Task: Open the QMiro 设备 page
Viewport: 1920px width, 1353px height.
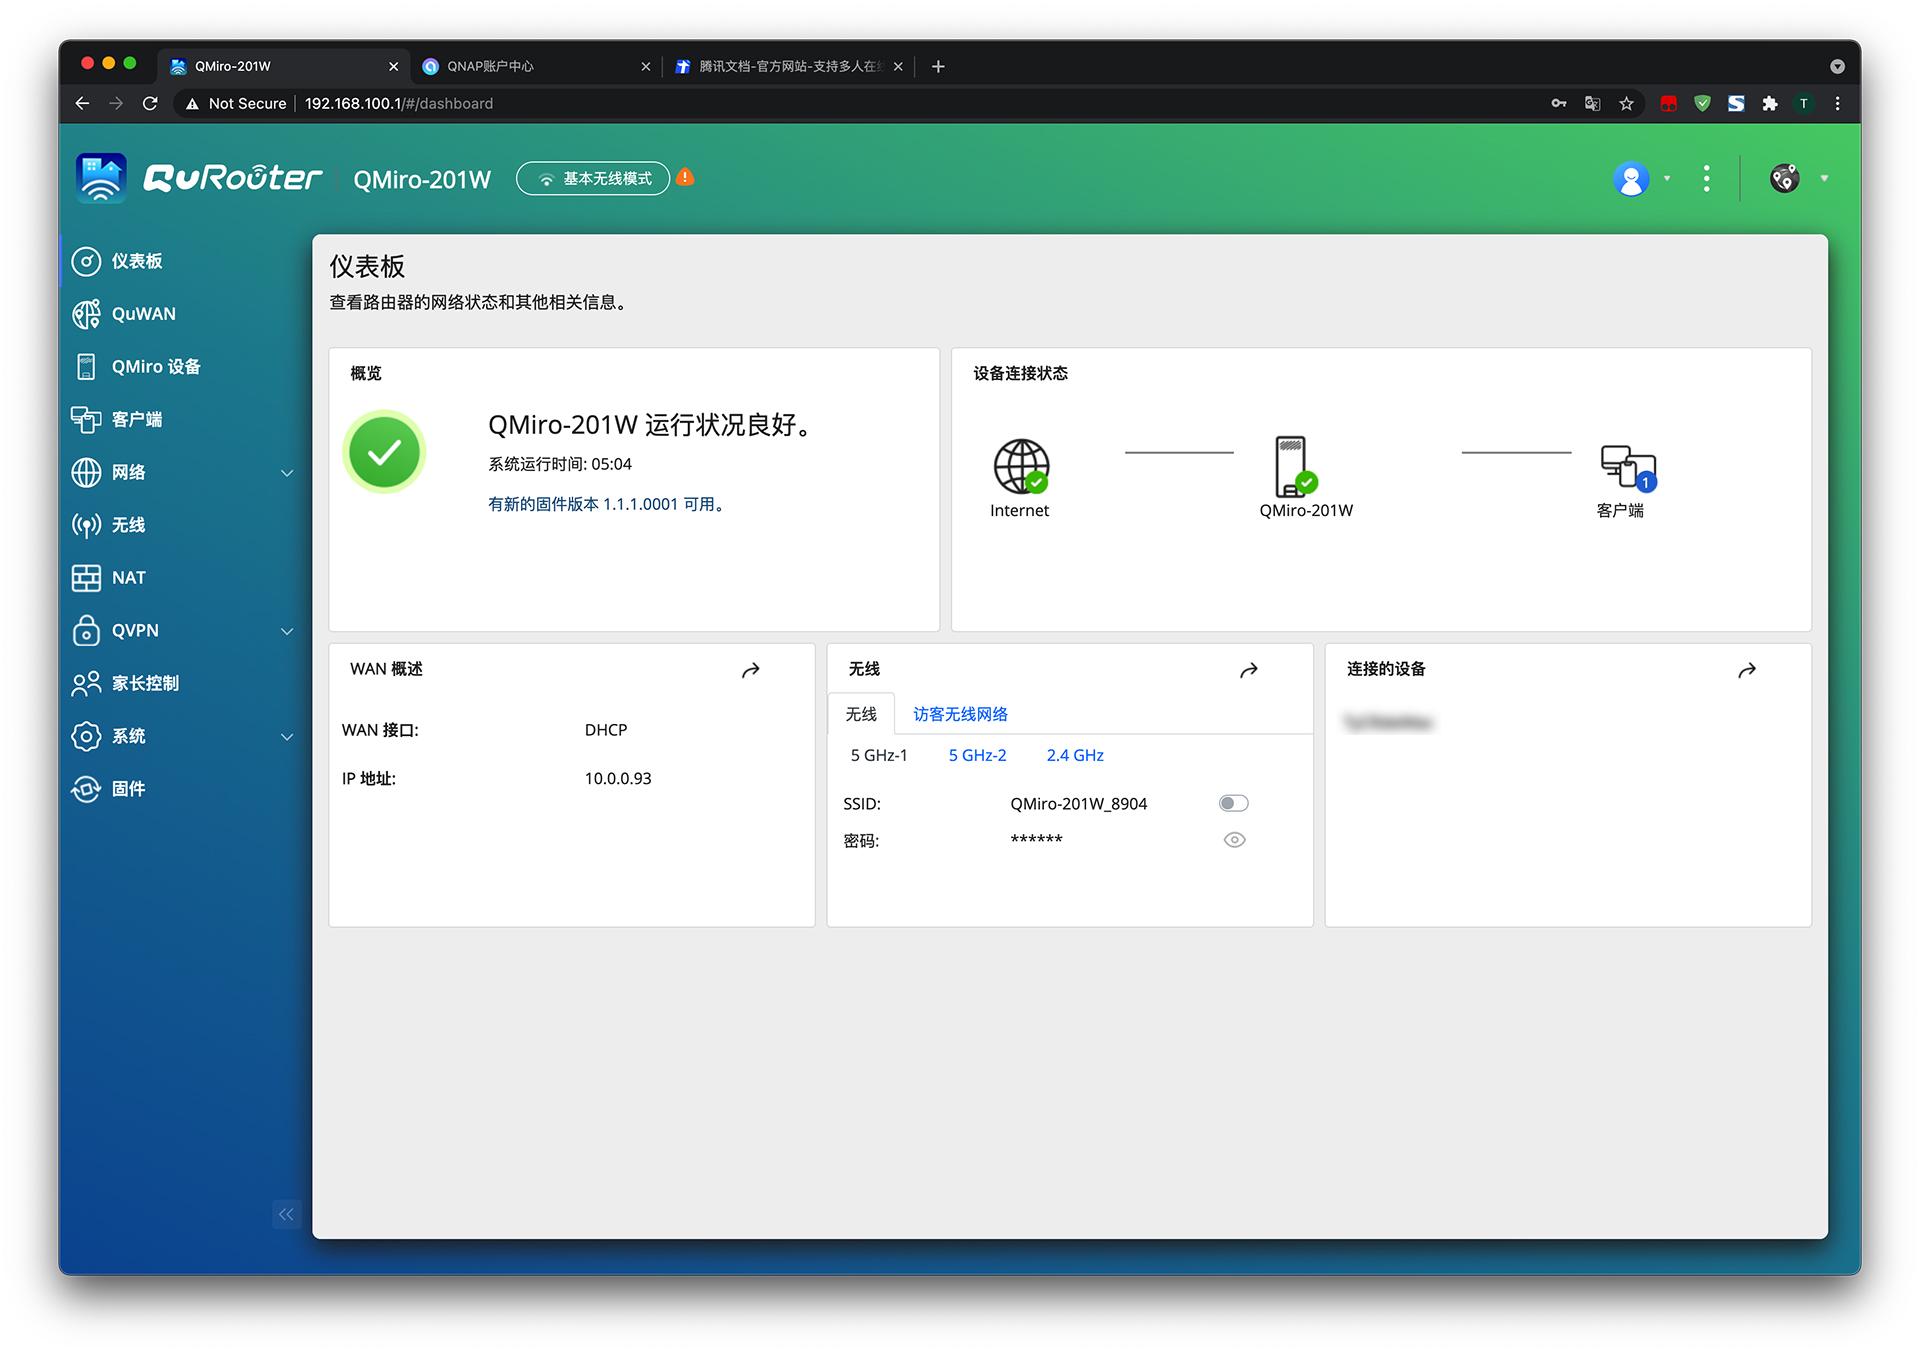Action: pos(155,366)
